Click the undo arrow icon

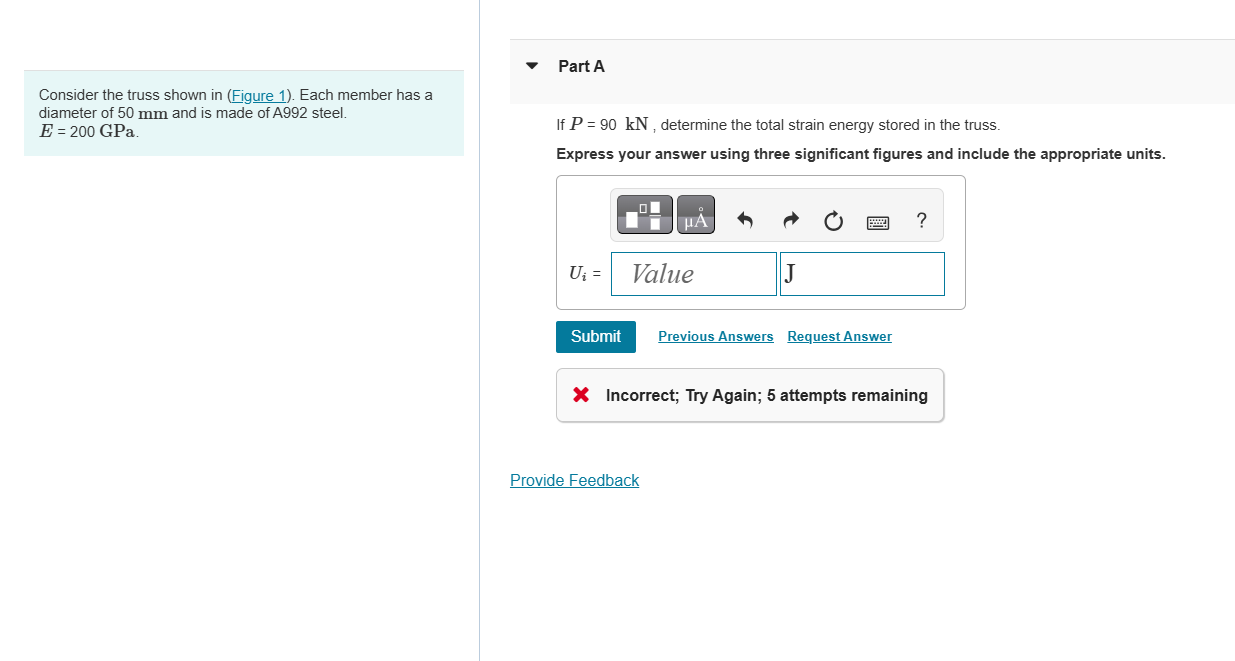coord(744,220)
